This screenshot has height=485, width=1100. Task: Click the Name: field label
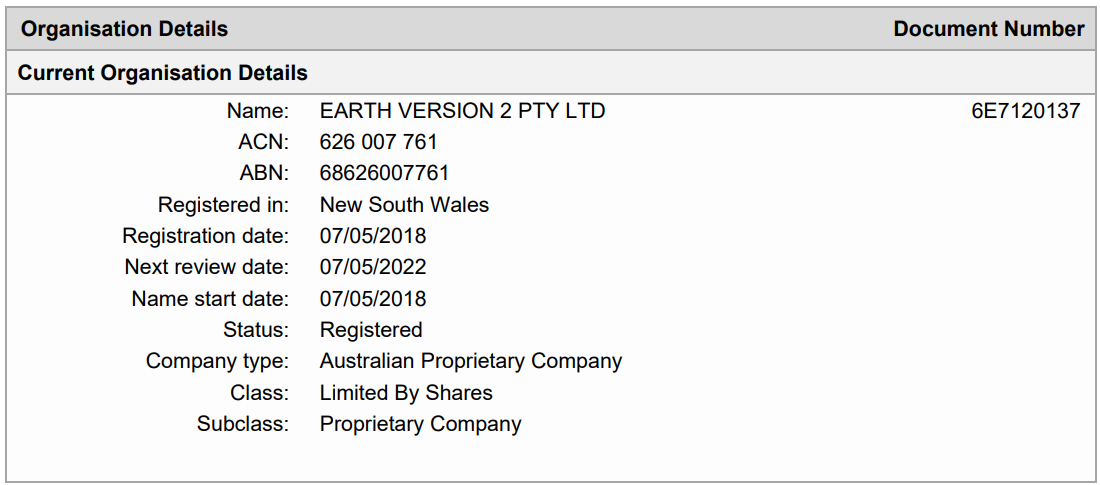pos(257,111)
